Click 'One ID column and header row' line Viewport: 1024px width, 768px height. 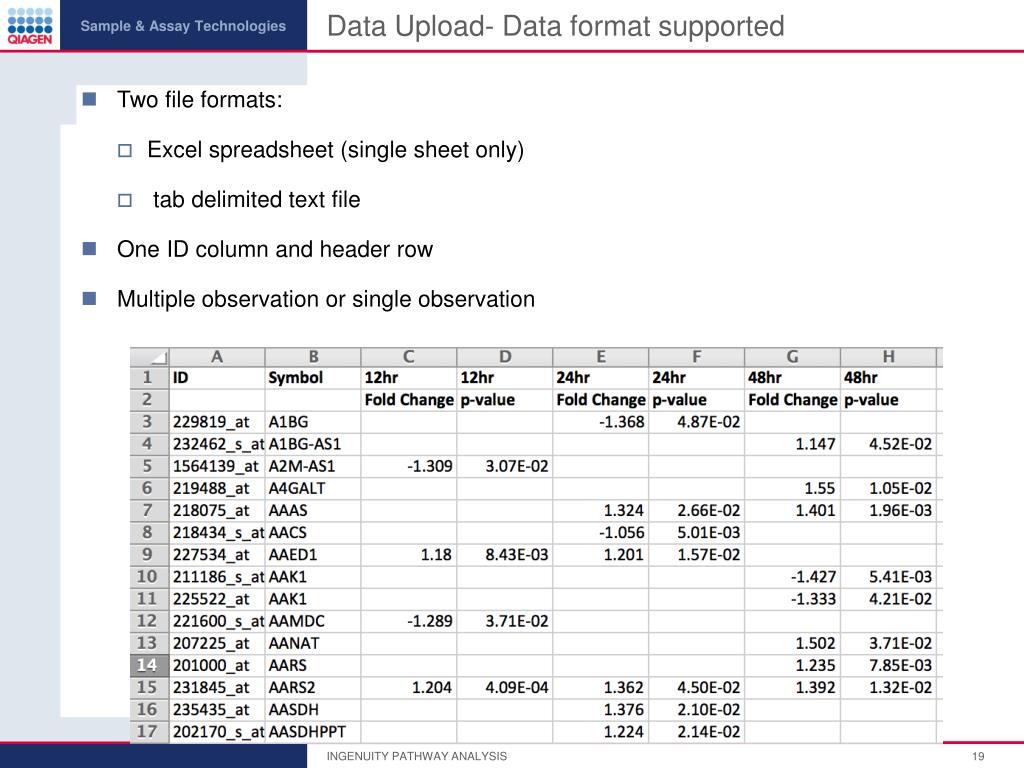point(275,249)
